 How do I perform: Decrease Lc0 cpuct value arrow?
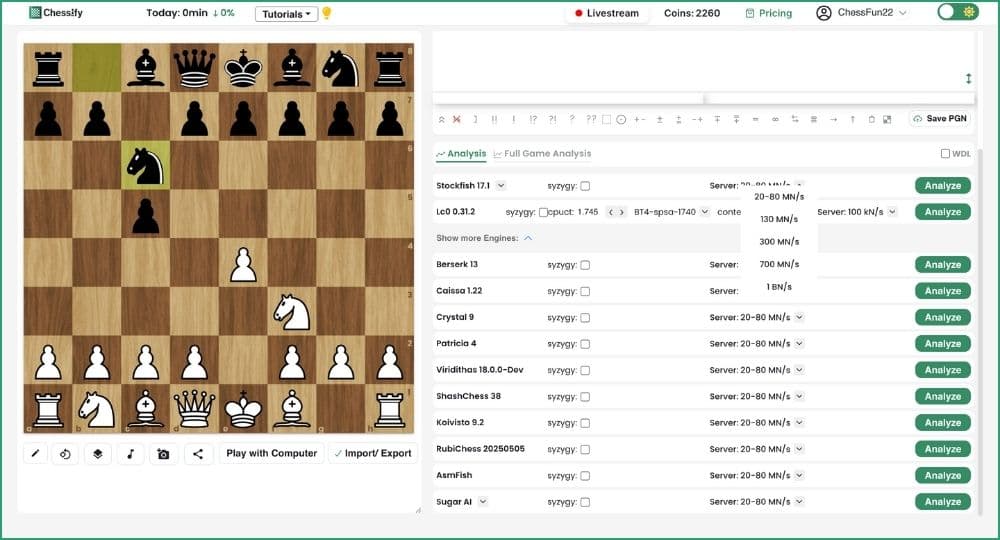610,212
